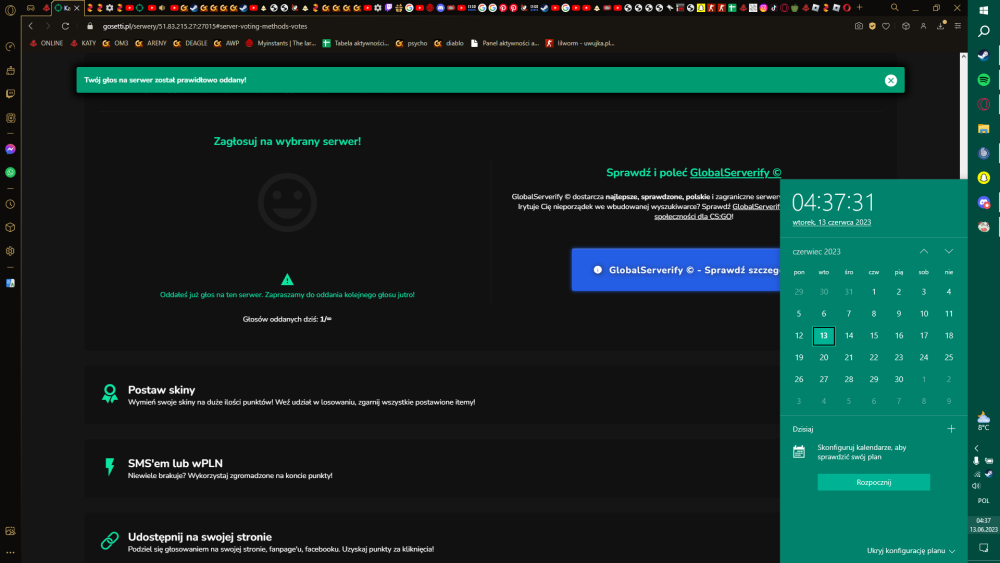
Task: Open Snapchat icon on the taskbar
Action: tap(983, 178)
